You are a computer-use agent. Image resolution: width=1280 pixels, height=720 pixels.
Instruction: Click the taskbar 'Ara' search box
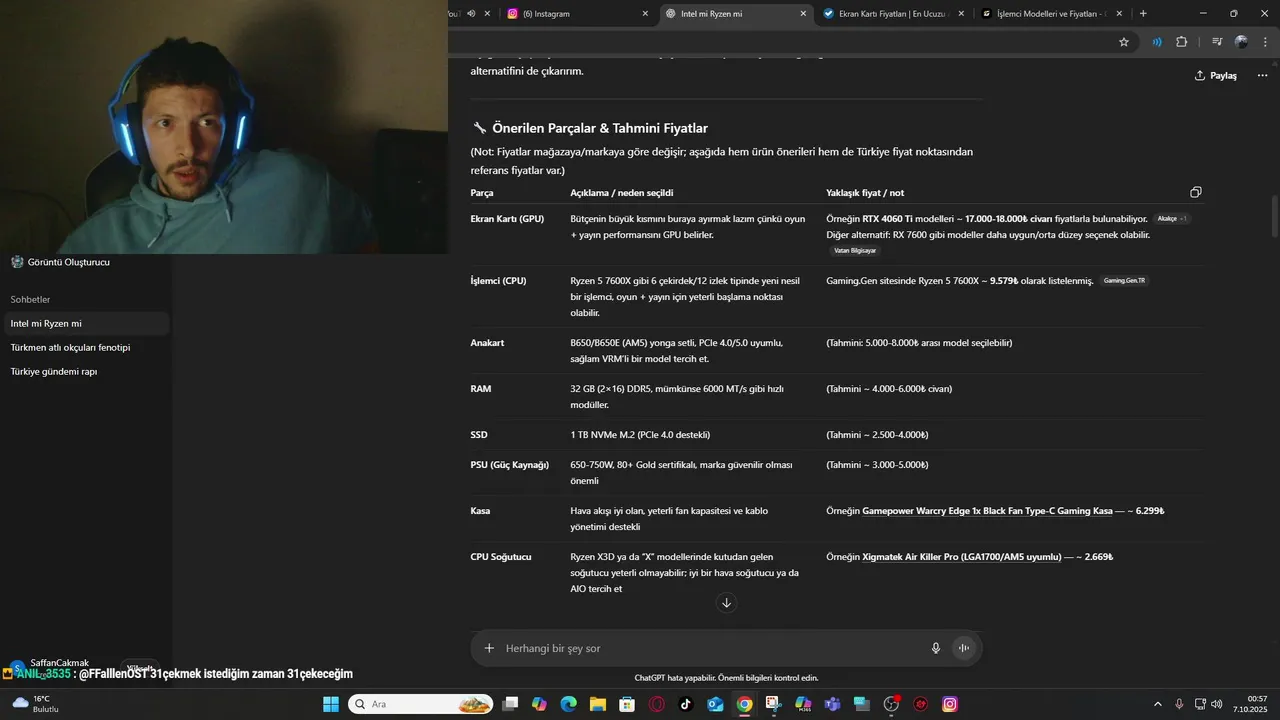(x=421, y=704)
